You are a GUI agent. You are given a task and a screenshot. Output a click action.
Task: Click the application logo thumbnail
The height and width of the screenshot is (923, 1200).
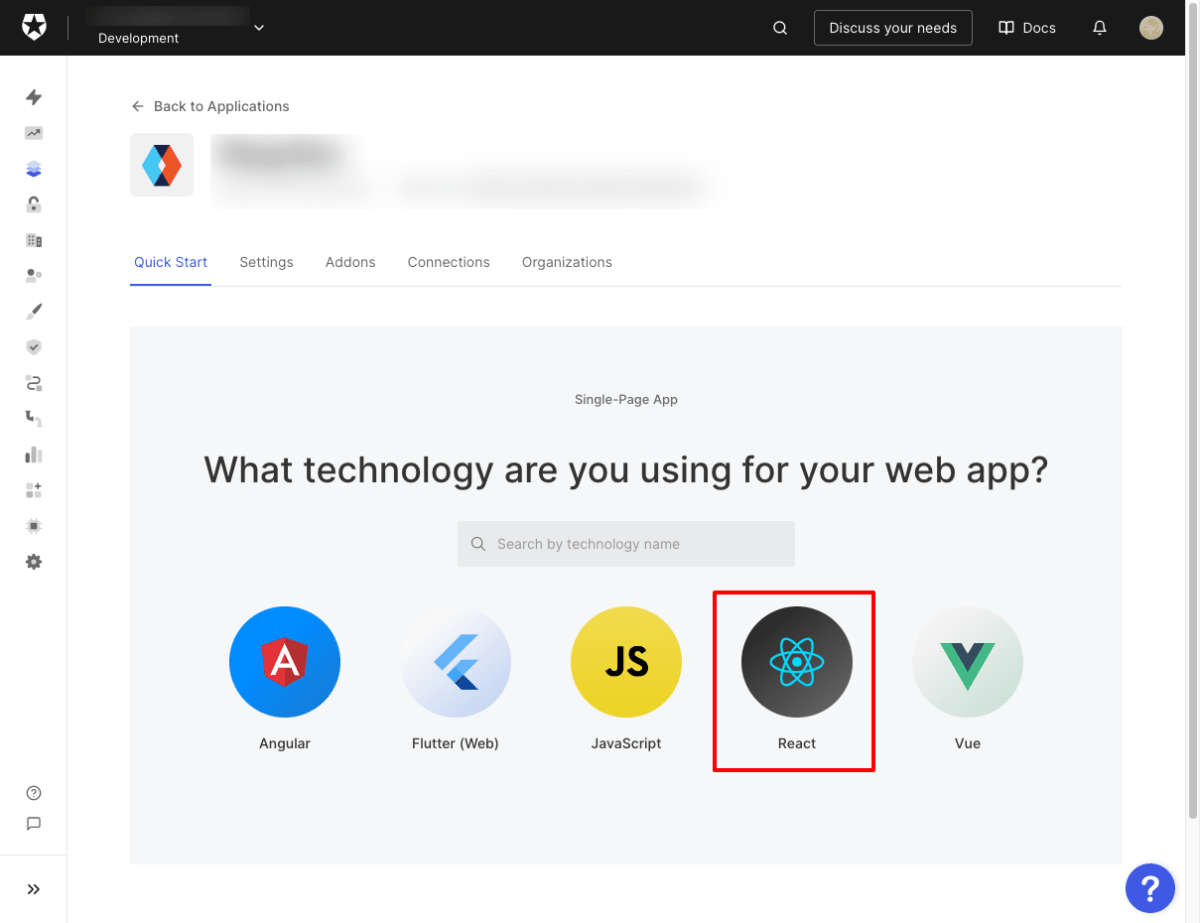point(162,165)
